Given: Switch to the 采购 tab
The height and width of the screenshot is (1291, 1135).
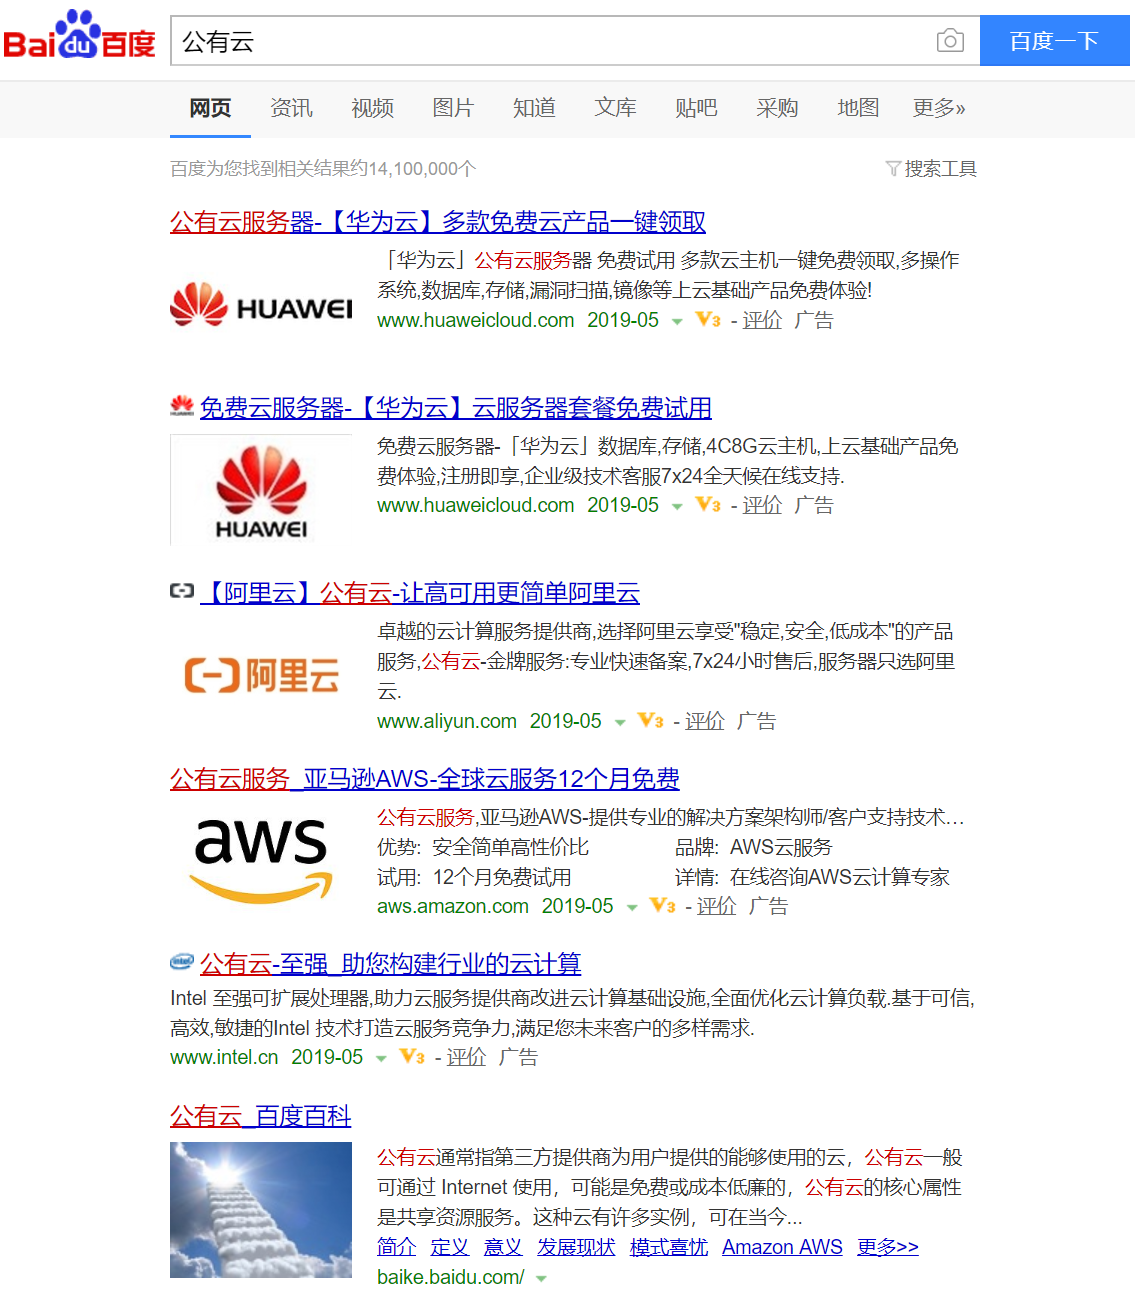Looking at the screenshot, I should pyautogui.click(x=777, y=108).
